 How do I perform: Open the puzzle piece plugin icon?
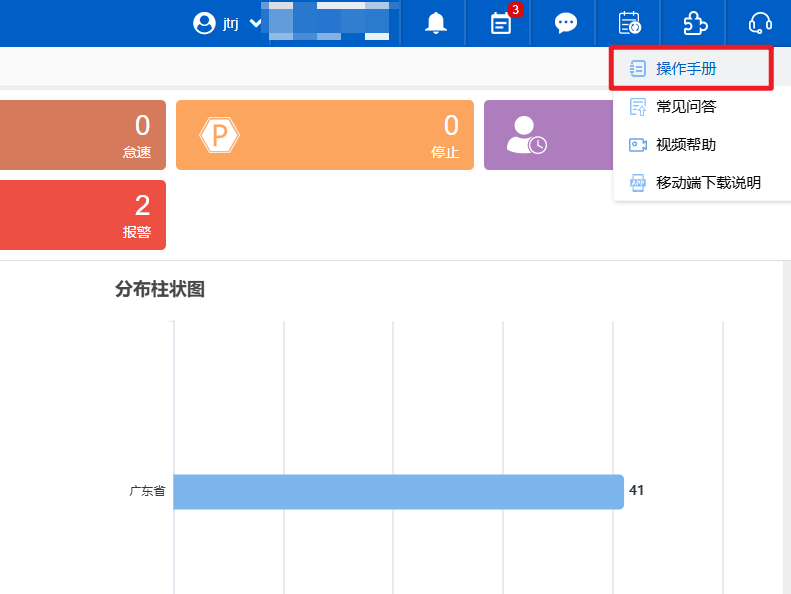pos(695,23)
